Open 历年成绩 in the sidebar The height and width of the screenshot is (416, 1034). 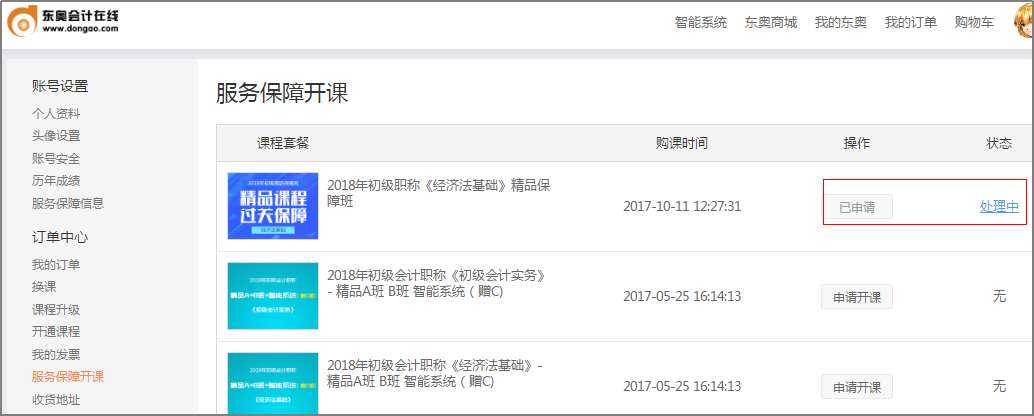coord(56,181)
